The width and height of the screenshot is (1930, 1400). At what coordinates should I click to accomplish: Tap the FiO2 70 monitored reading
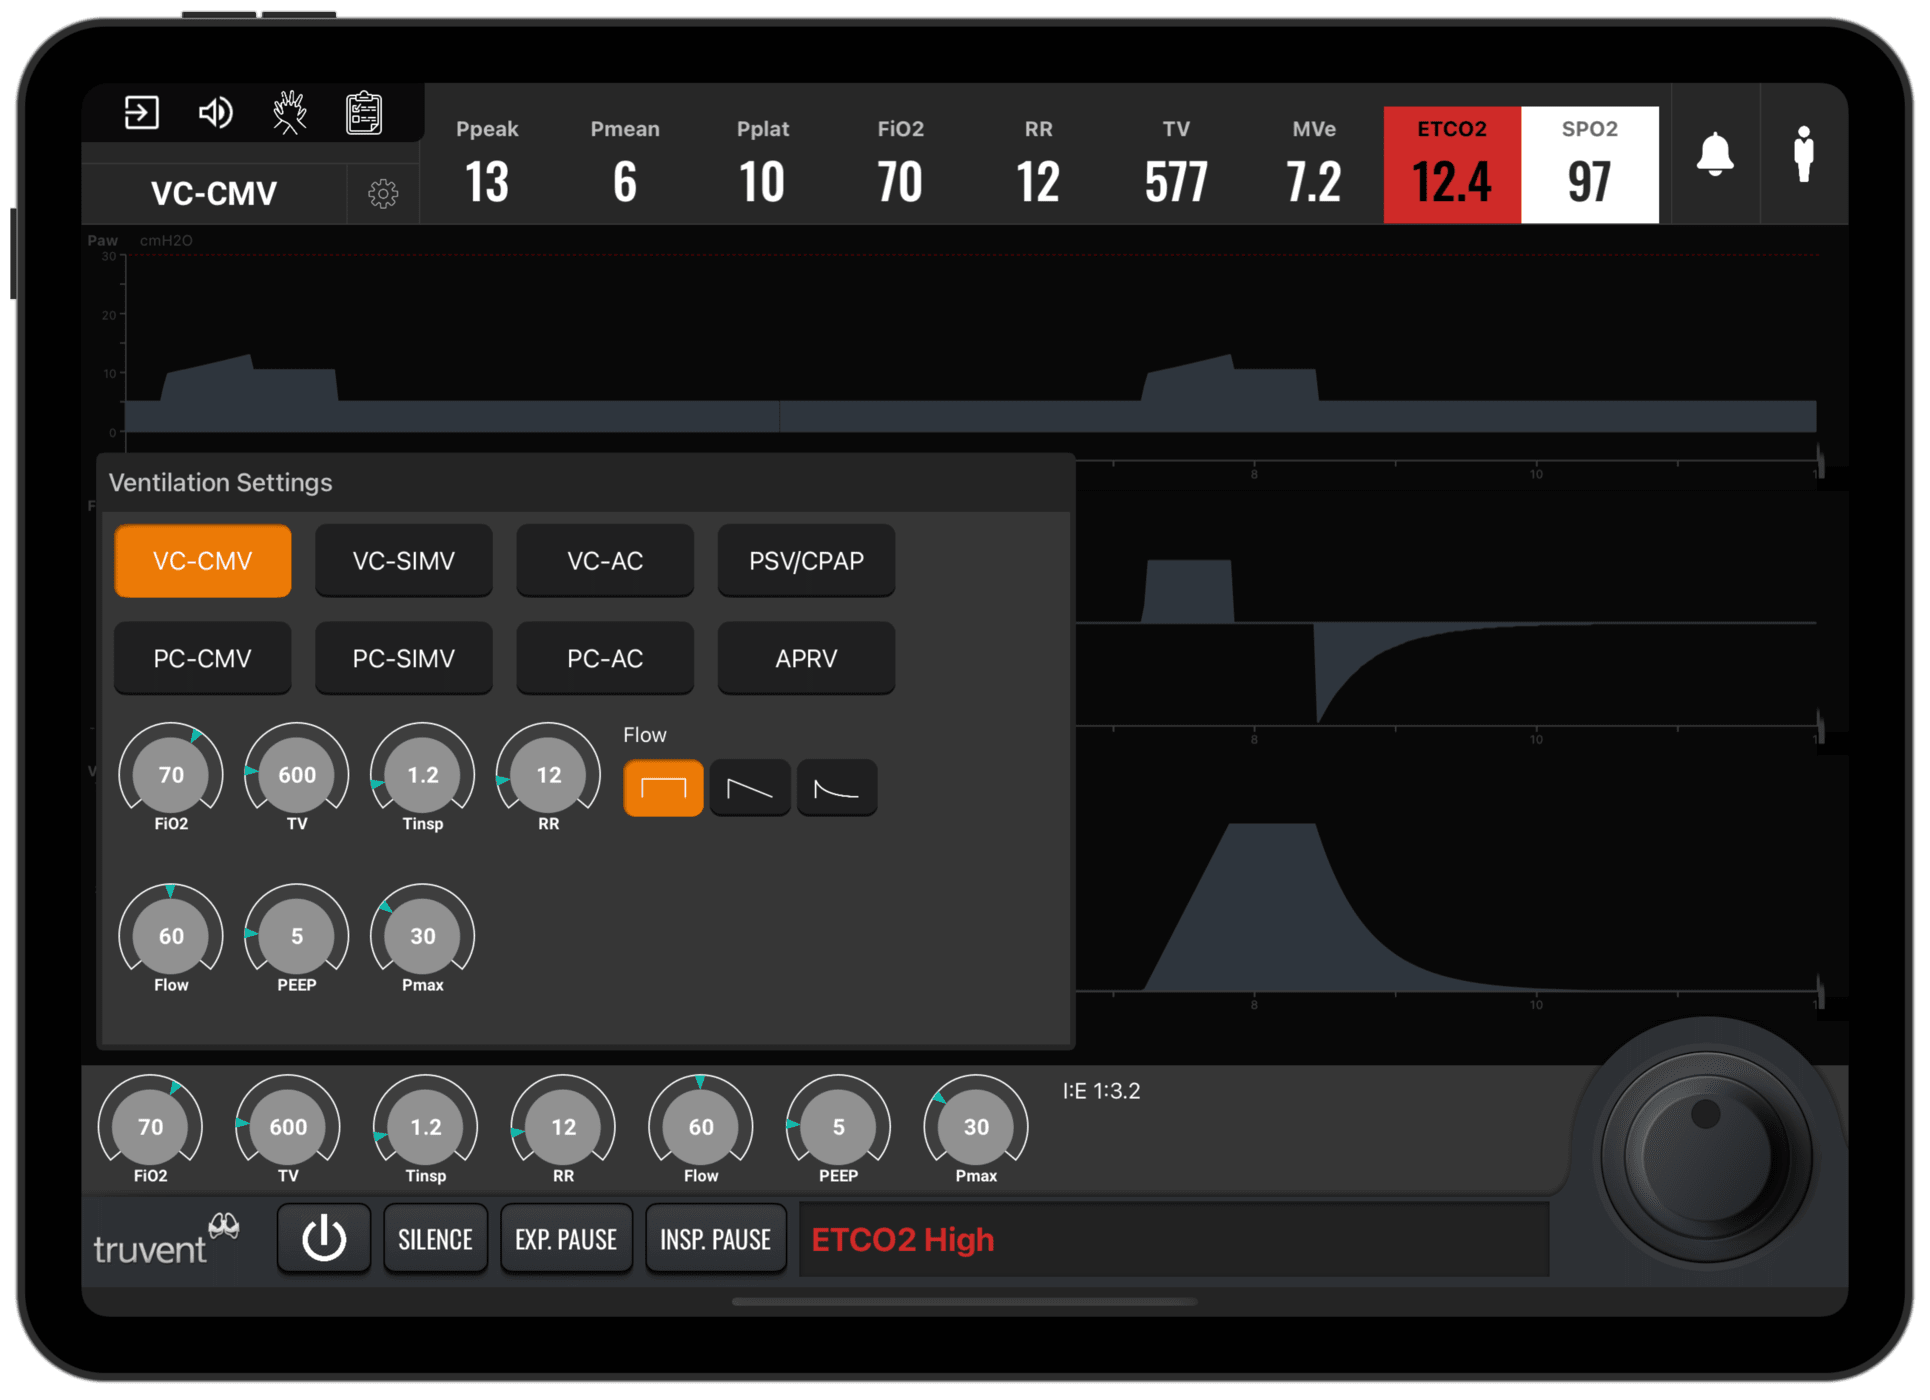click(900, 164)
